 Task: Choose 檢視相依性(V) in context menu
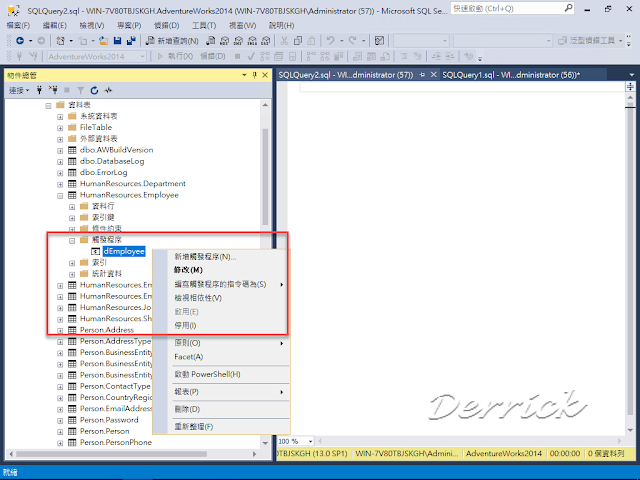pyautogui.click(x=221, y=298)
